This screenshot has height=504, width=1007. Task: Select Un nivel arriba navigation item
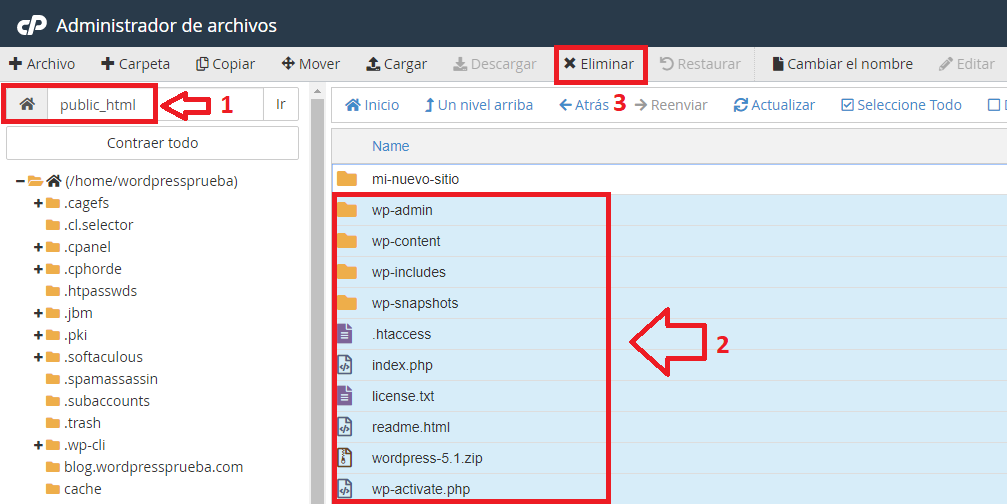(479, 105)
